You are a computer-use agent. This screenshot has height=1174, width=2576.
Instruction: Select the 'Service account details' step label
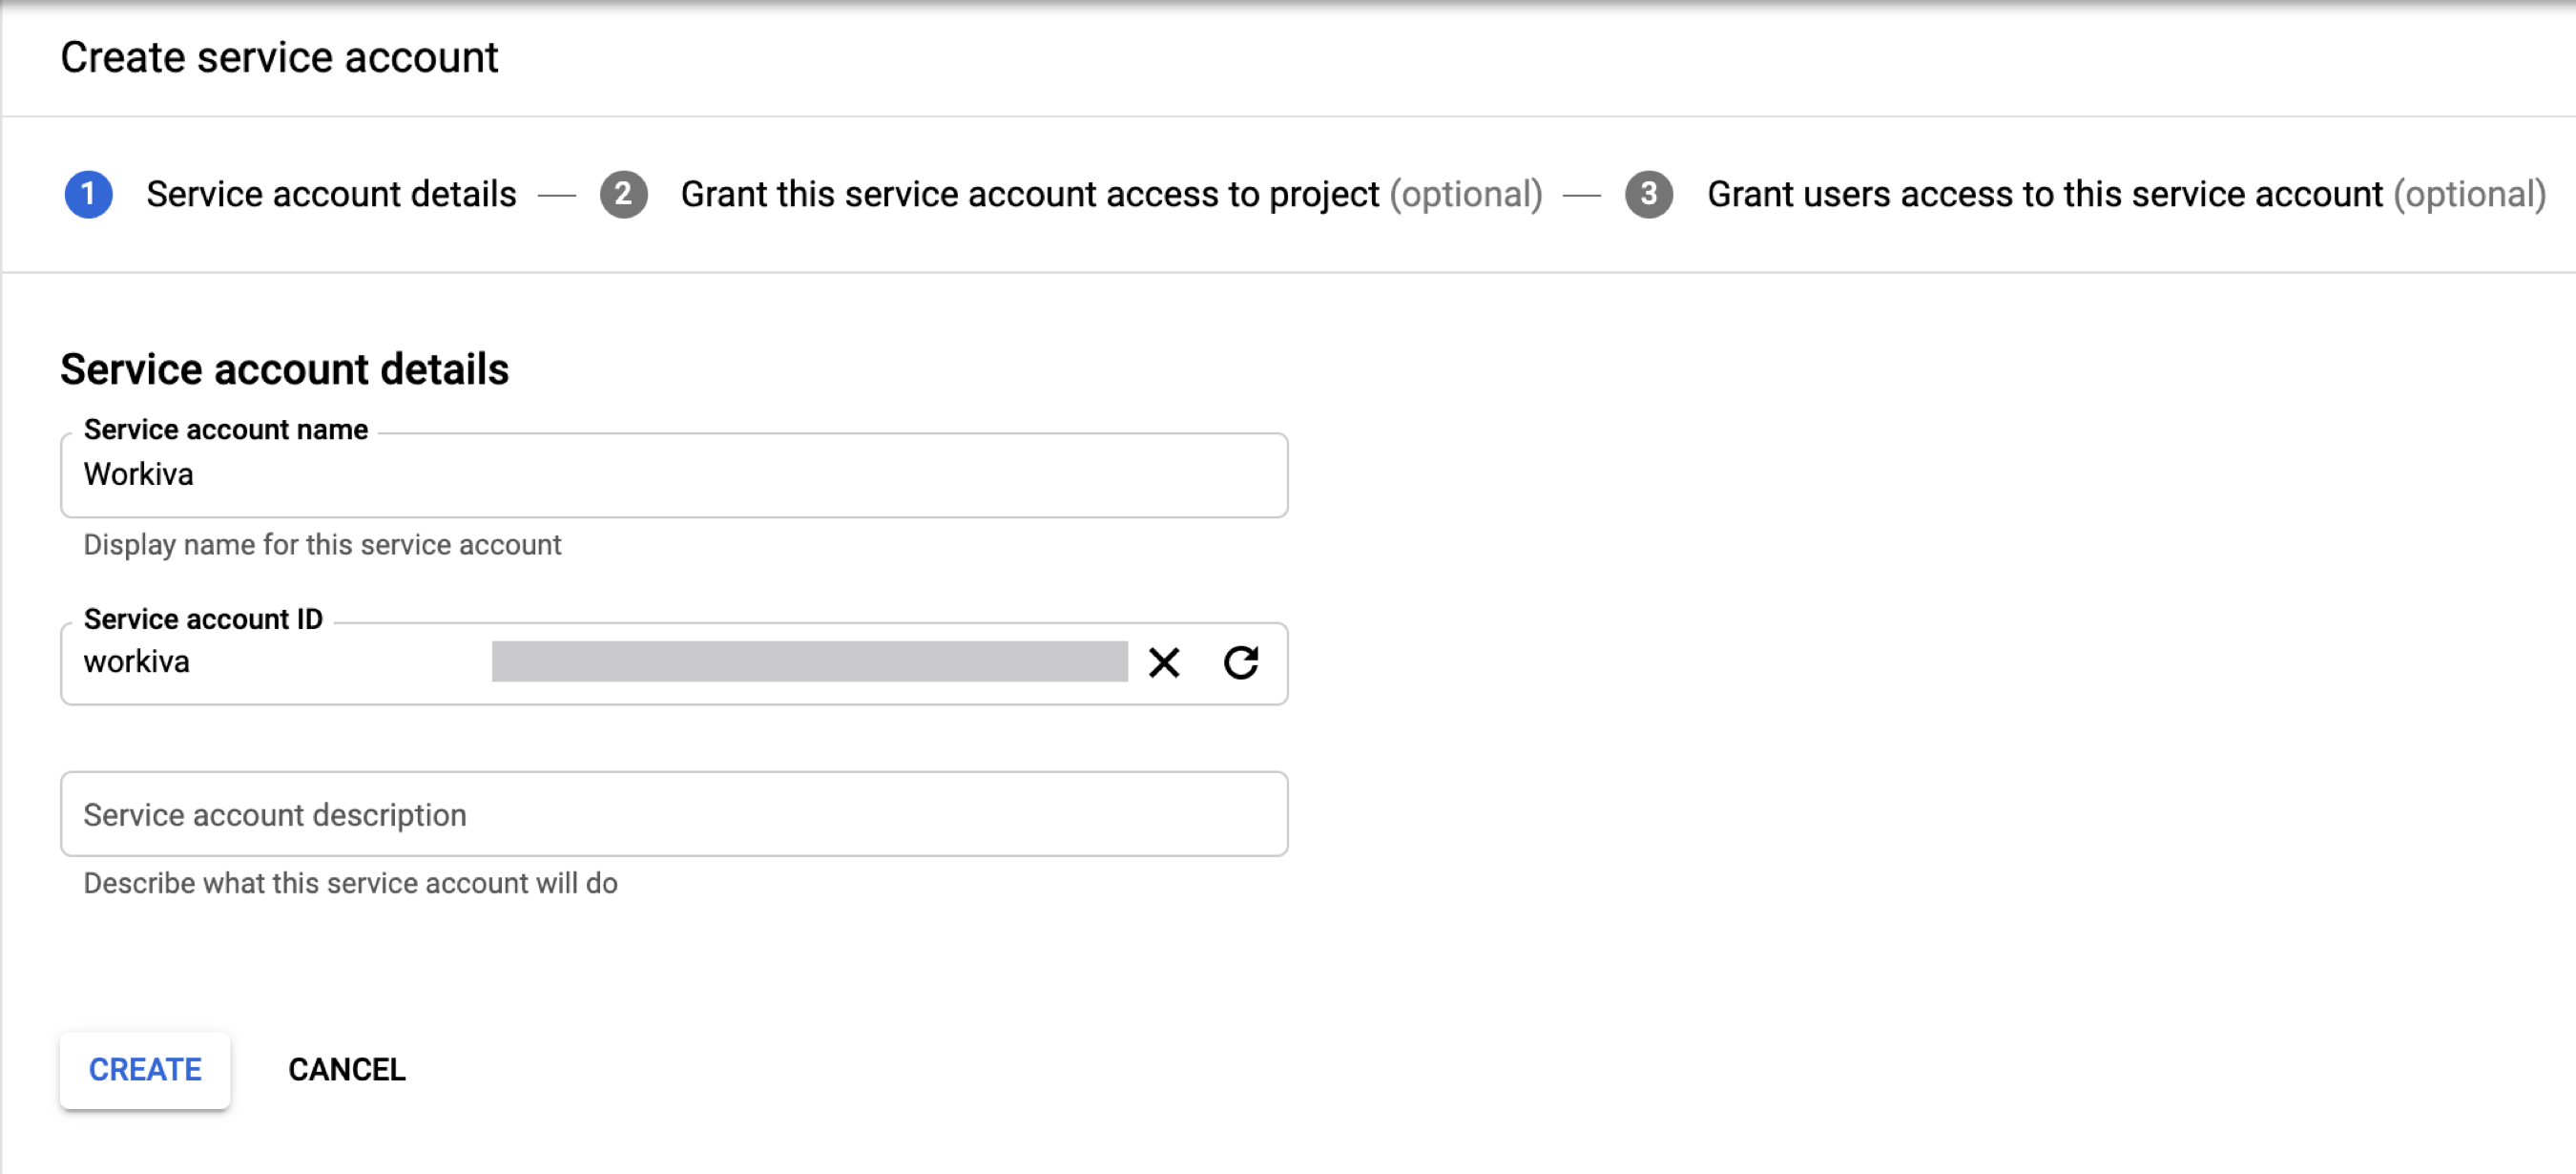[x=331, y=194]
